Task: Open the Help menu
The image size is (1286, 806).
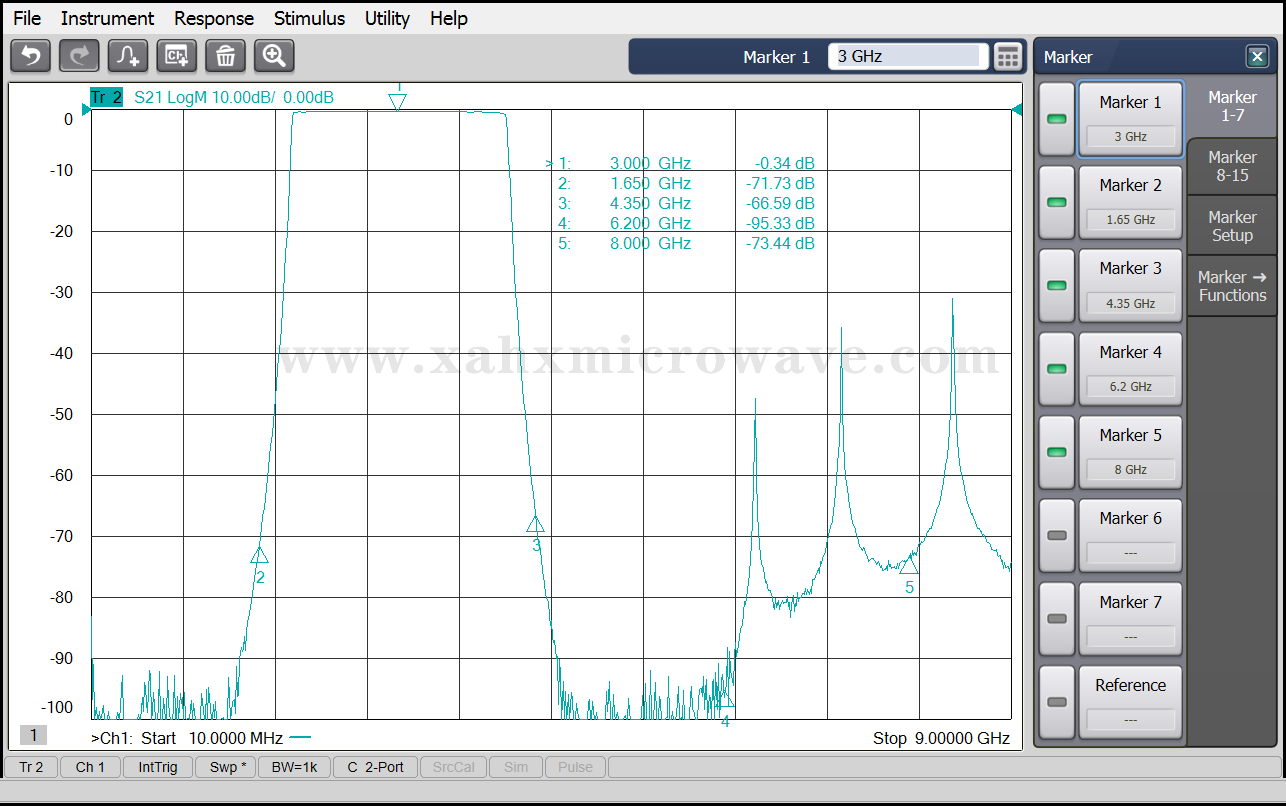Action: (449, 18)
